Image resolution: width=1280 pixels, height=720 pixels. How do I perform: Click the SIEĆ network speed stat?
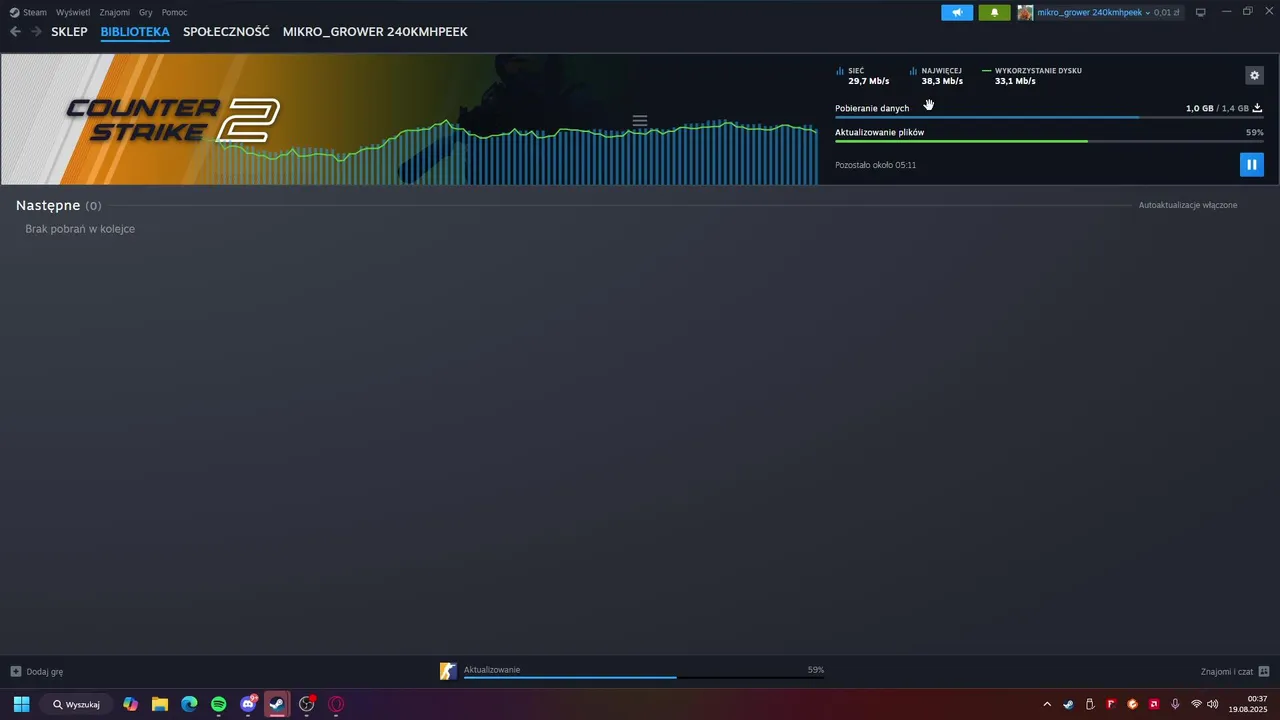click(862, 76)
